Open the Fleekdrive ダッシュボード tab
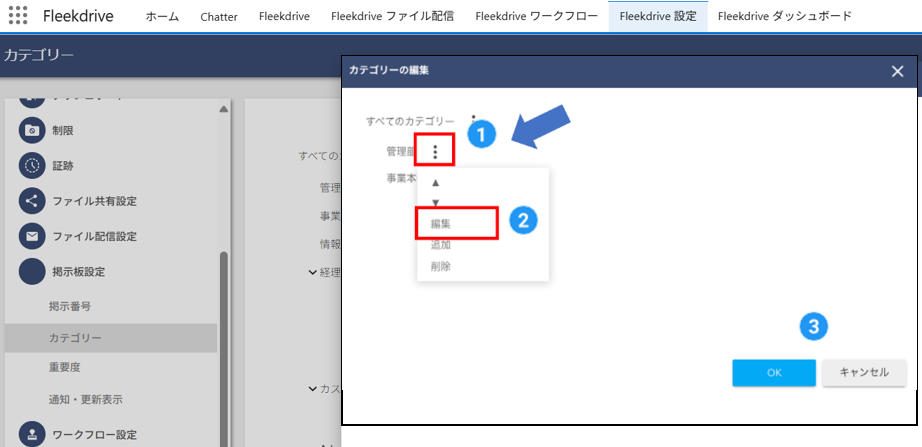This screenshot has height=447, width=922. (x=784, y=16)
